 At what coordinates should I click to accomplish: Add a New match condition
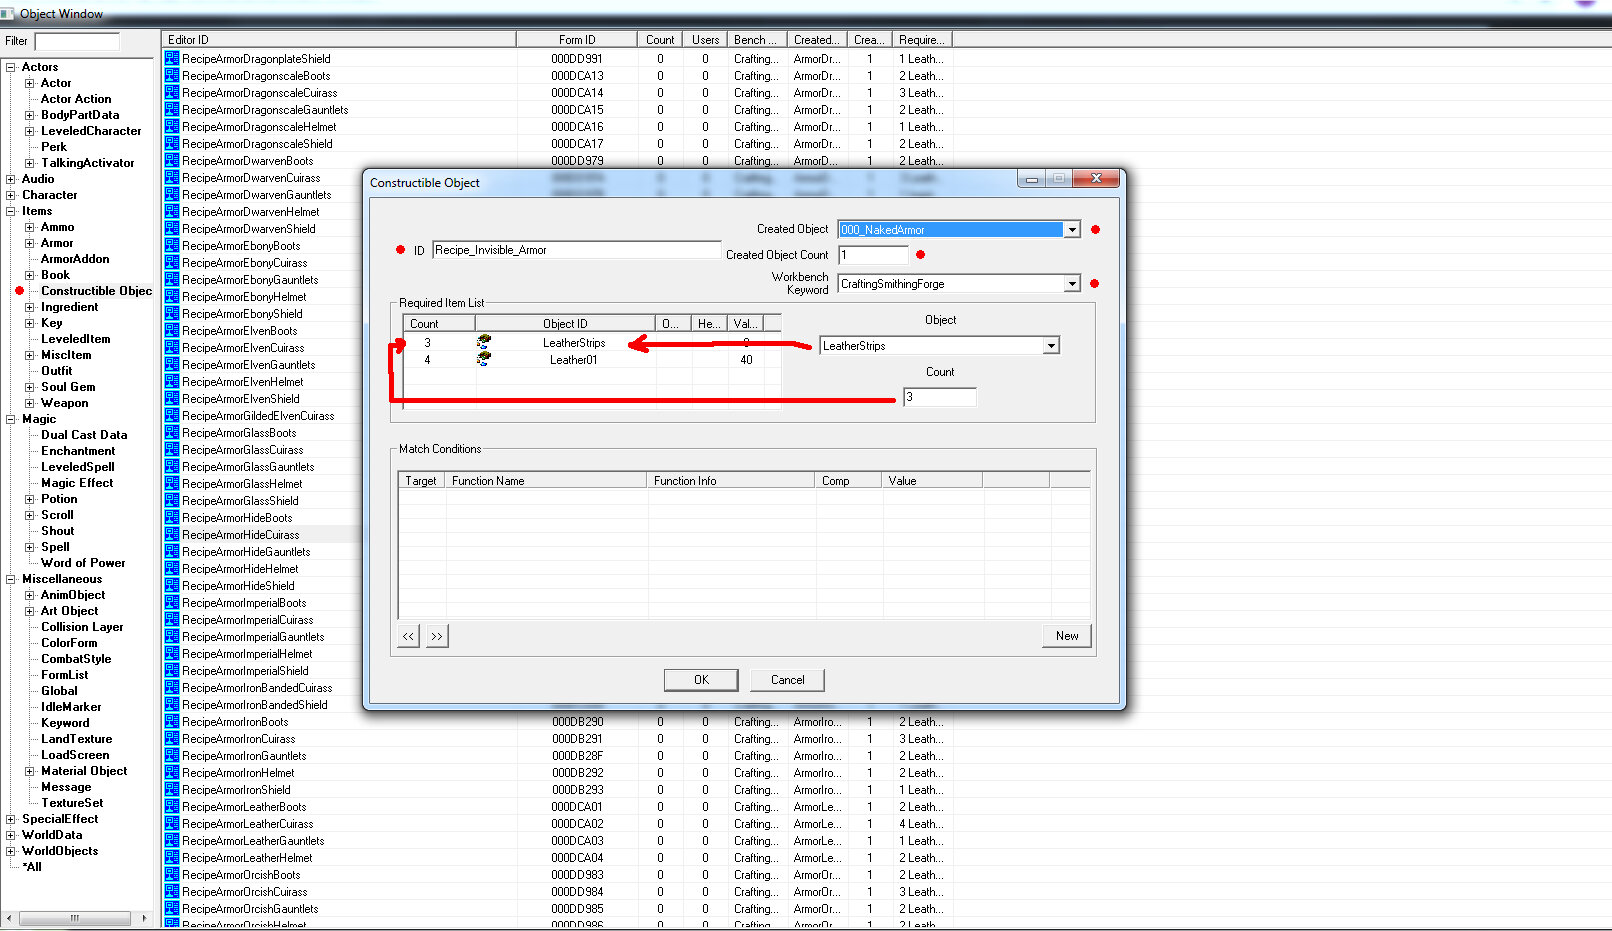1067,636
